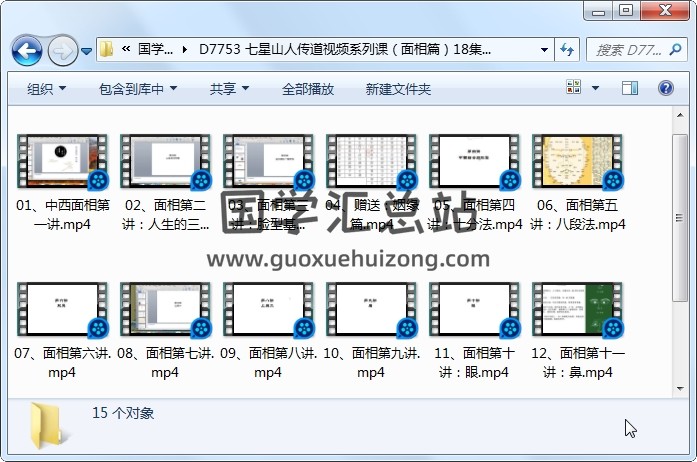This screenshot has width=697, height=462.
Task: Click file name 01、中西面相第一讲.mp4
Action: (62, 214)
